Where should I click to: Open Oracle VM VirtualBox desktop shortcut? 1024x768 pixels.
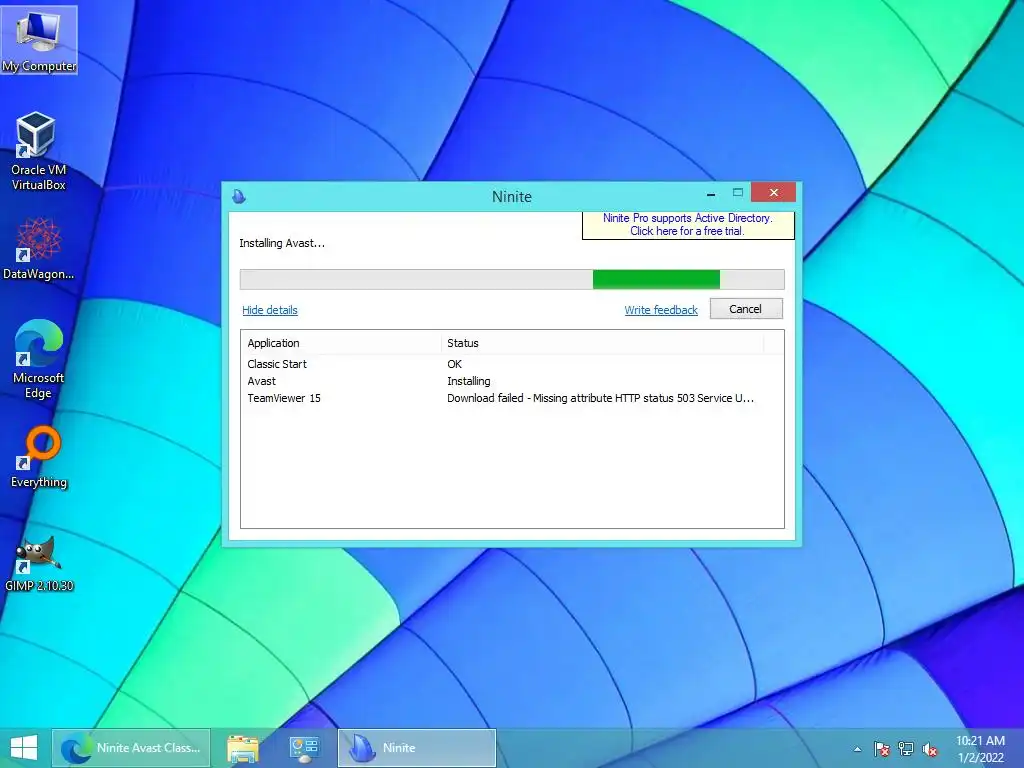[x=38, y=152]
